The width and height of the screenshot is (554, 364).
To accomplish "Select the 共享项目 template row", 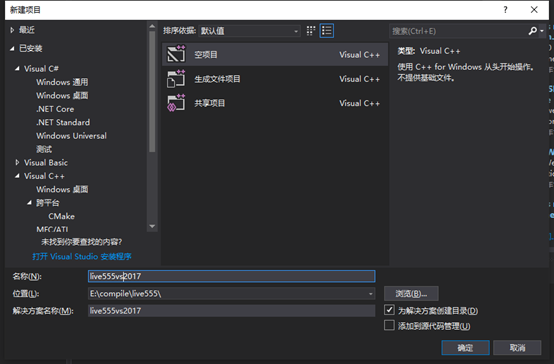I will [x=275, y=103].
